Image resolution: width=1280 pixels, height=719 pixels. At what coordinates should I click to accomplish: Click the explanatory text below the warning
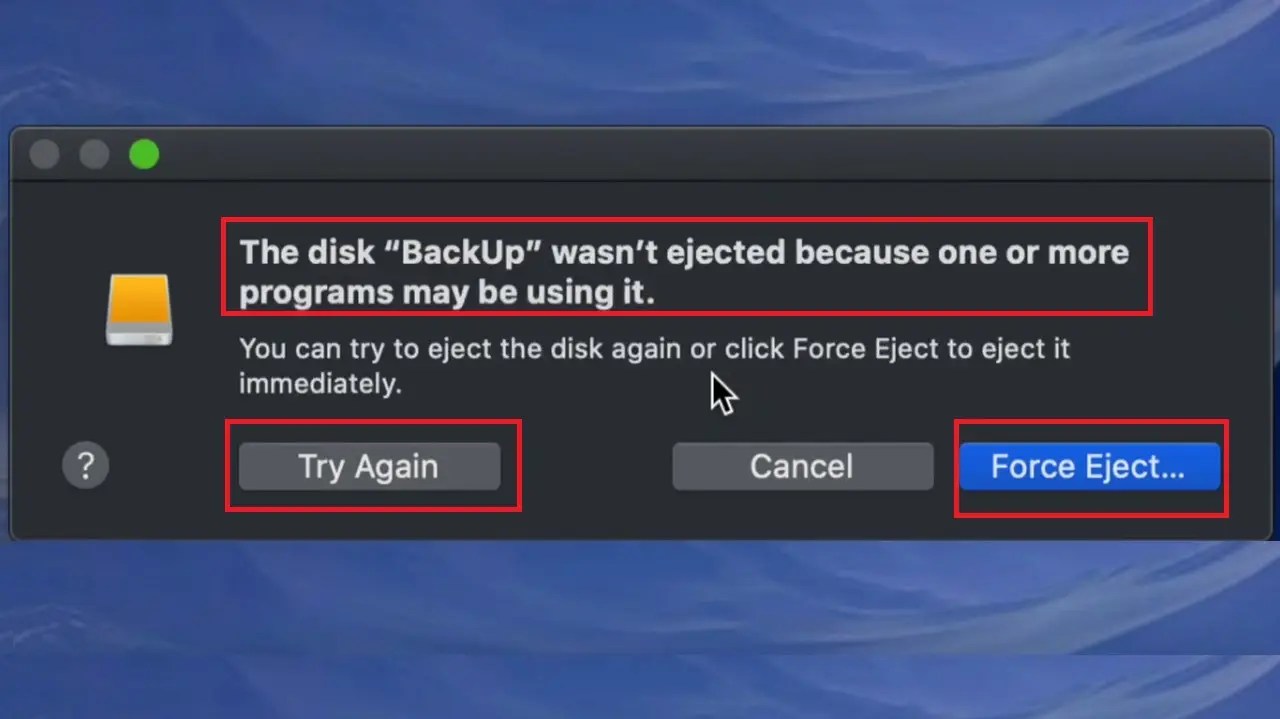654,366
